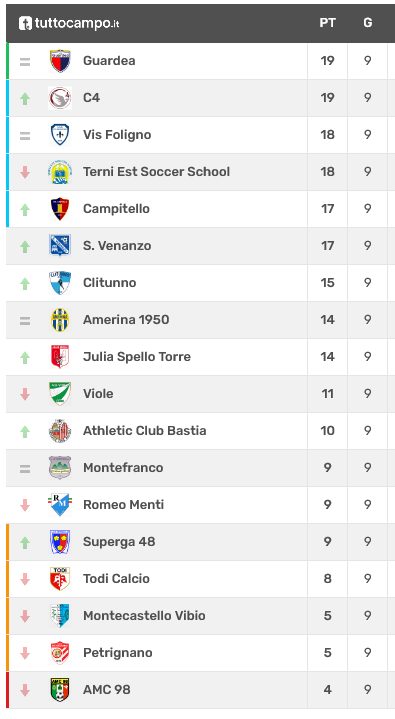This screenshot has height=719, width=395.
Task: Click the Terni Est Soccer School crest
Action: (x=60, y=172)
